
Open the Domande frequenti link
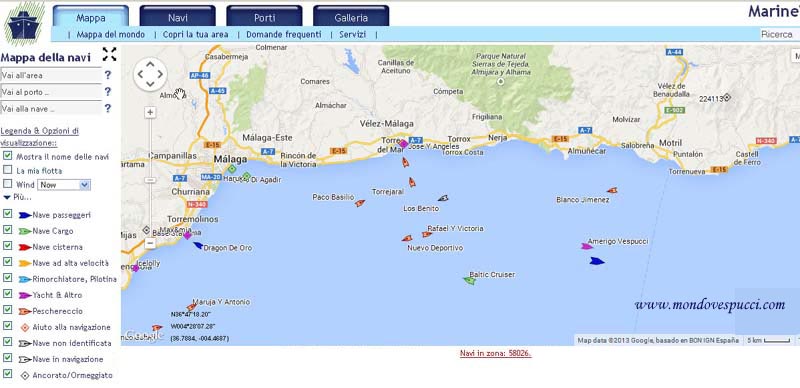284,34
